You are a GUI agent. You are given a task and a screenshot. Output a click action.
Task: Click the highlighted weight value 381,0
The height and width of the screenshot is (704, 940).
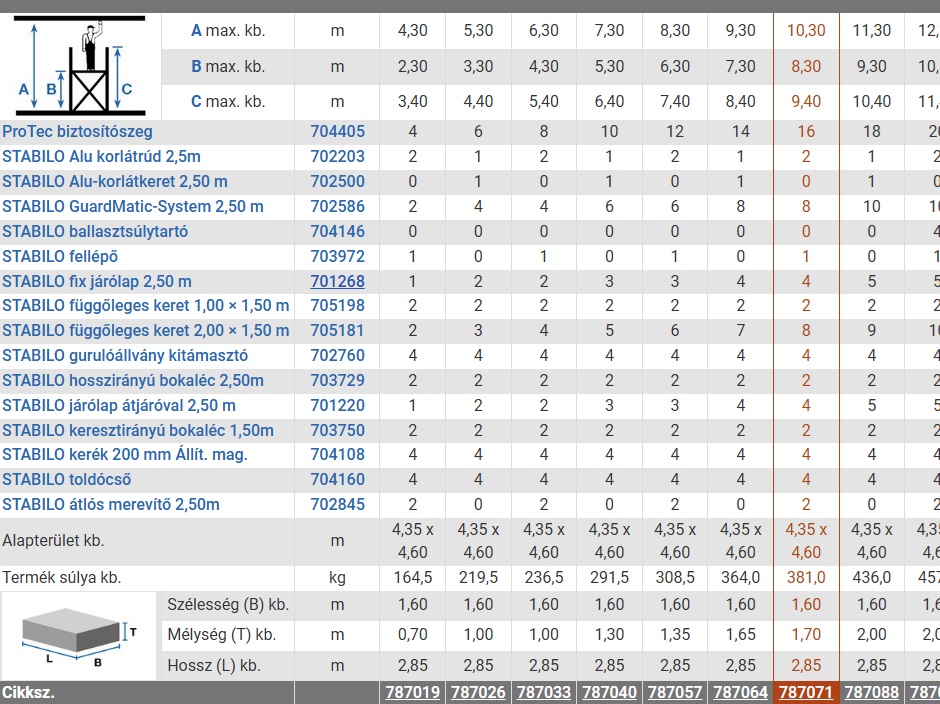coord(806,577)
